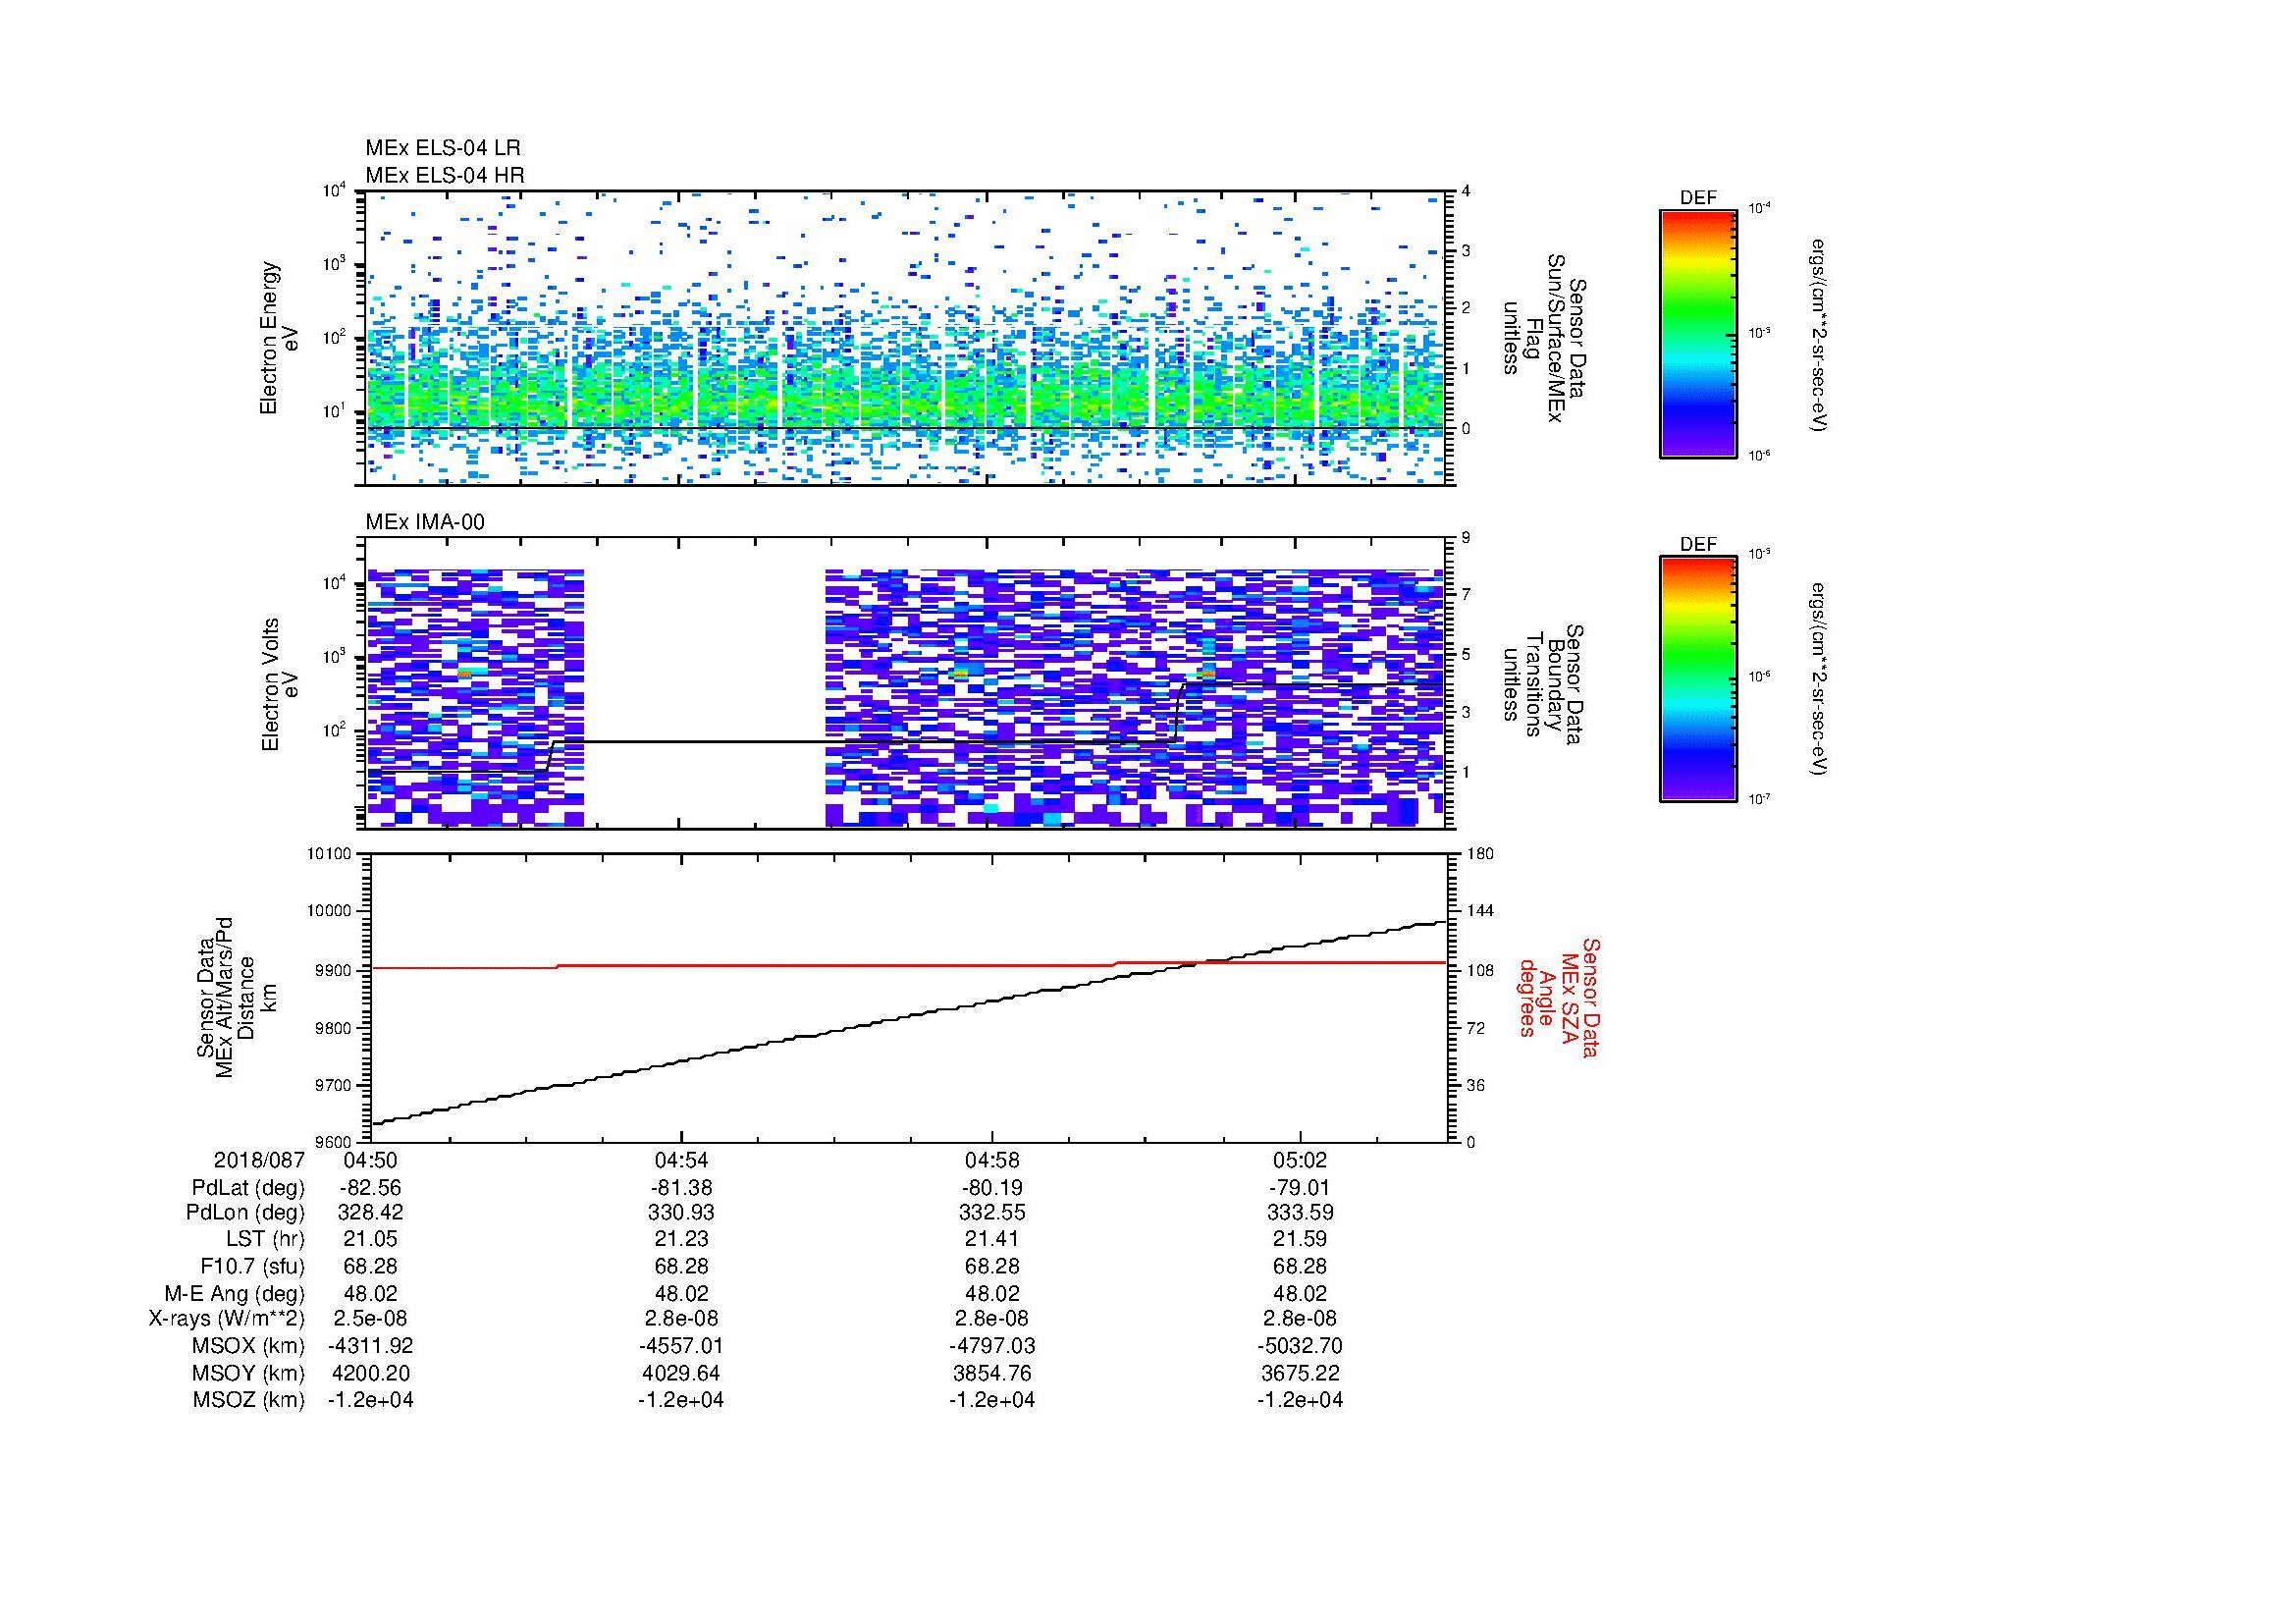Click the MSOX value '-5032.70'

tap(1300, 1346)
